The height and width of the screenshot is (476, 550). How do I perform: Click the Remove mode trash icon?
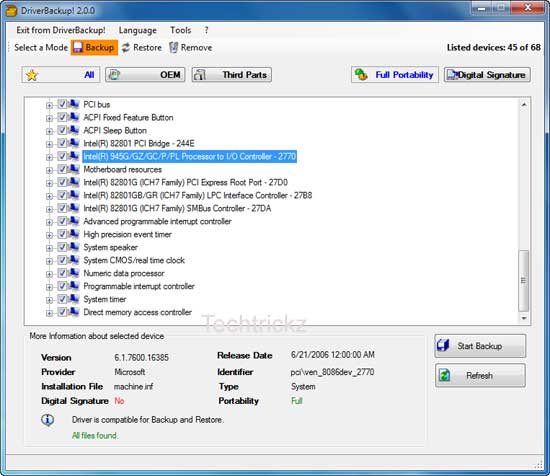pyautogui.click(x=174, y=47)
